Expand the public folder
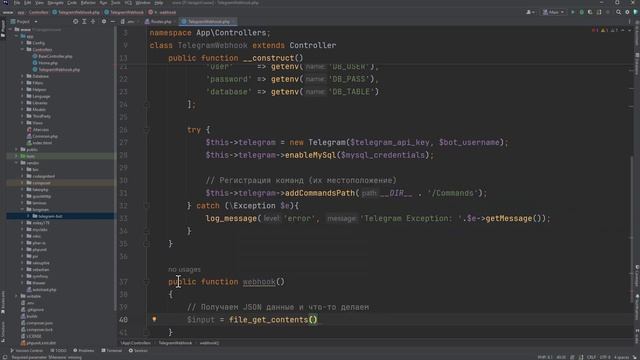This screenshot has height=360, width=640. point(17,149)
